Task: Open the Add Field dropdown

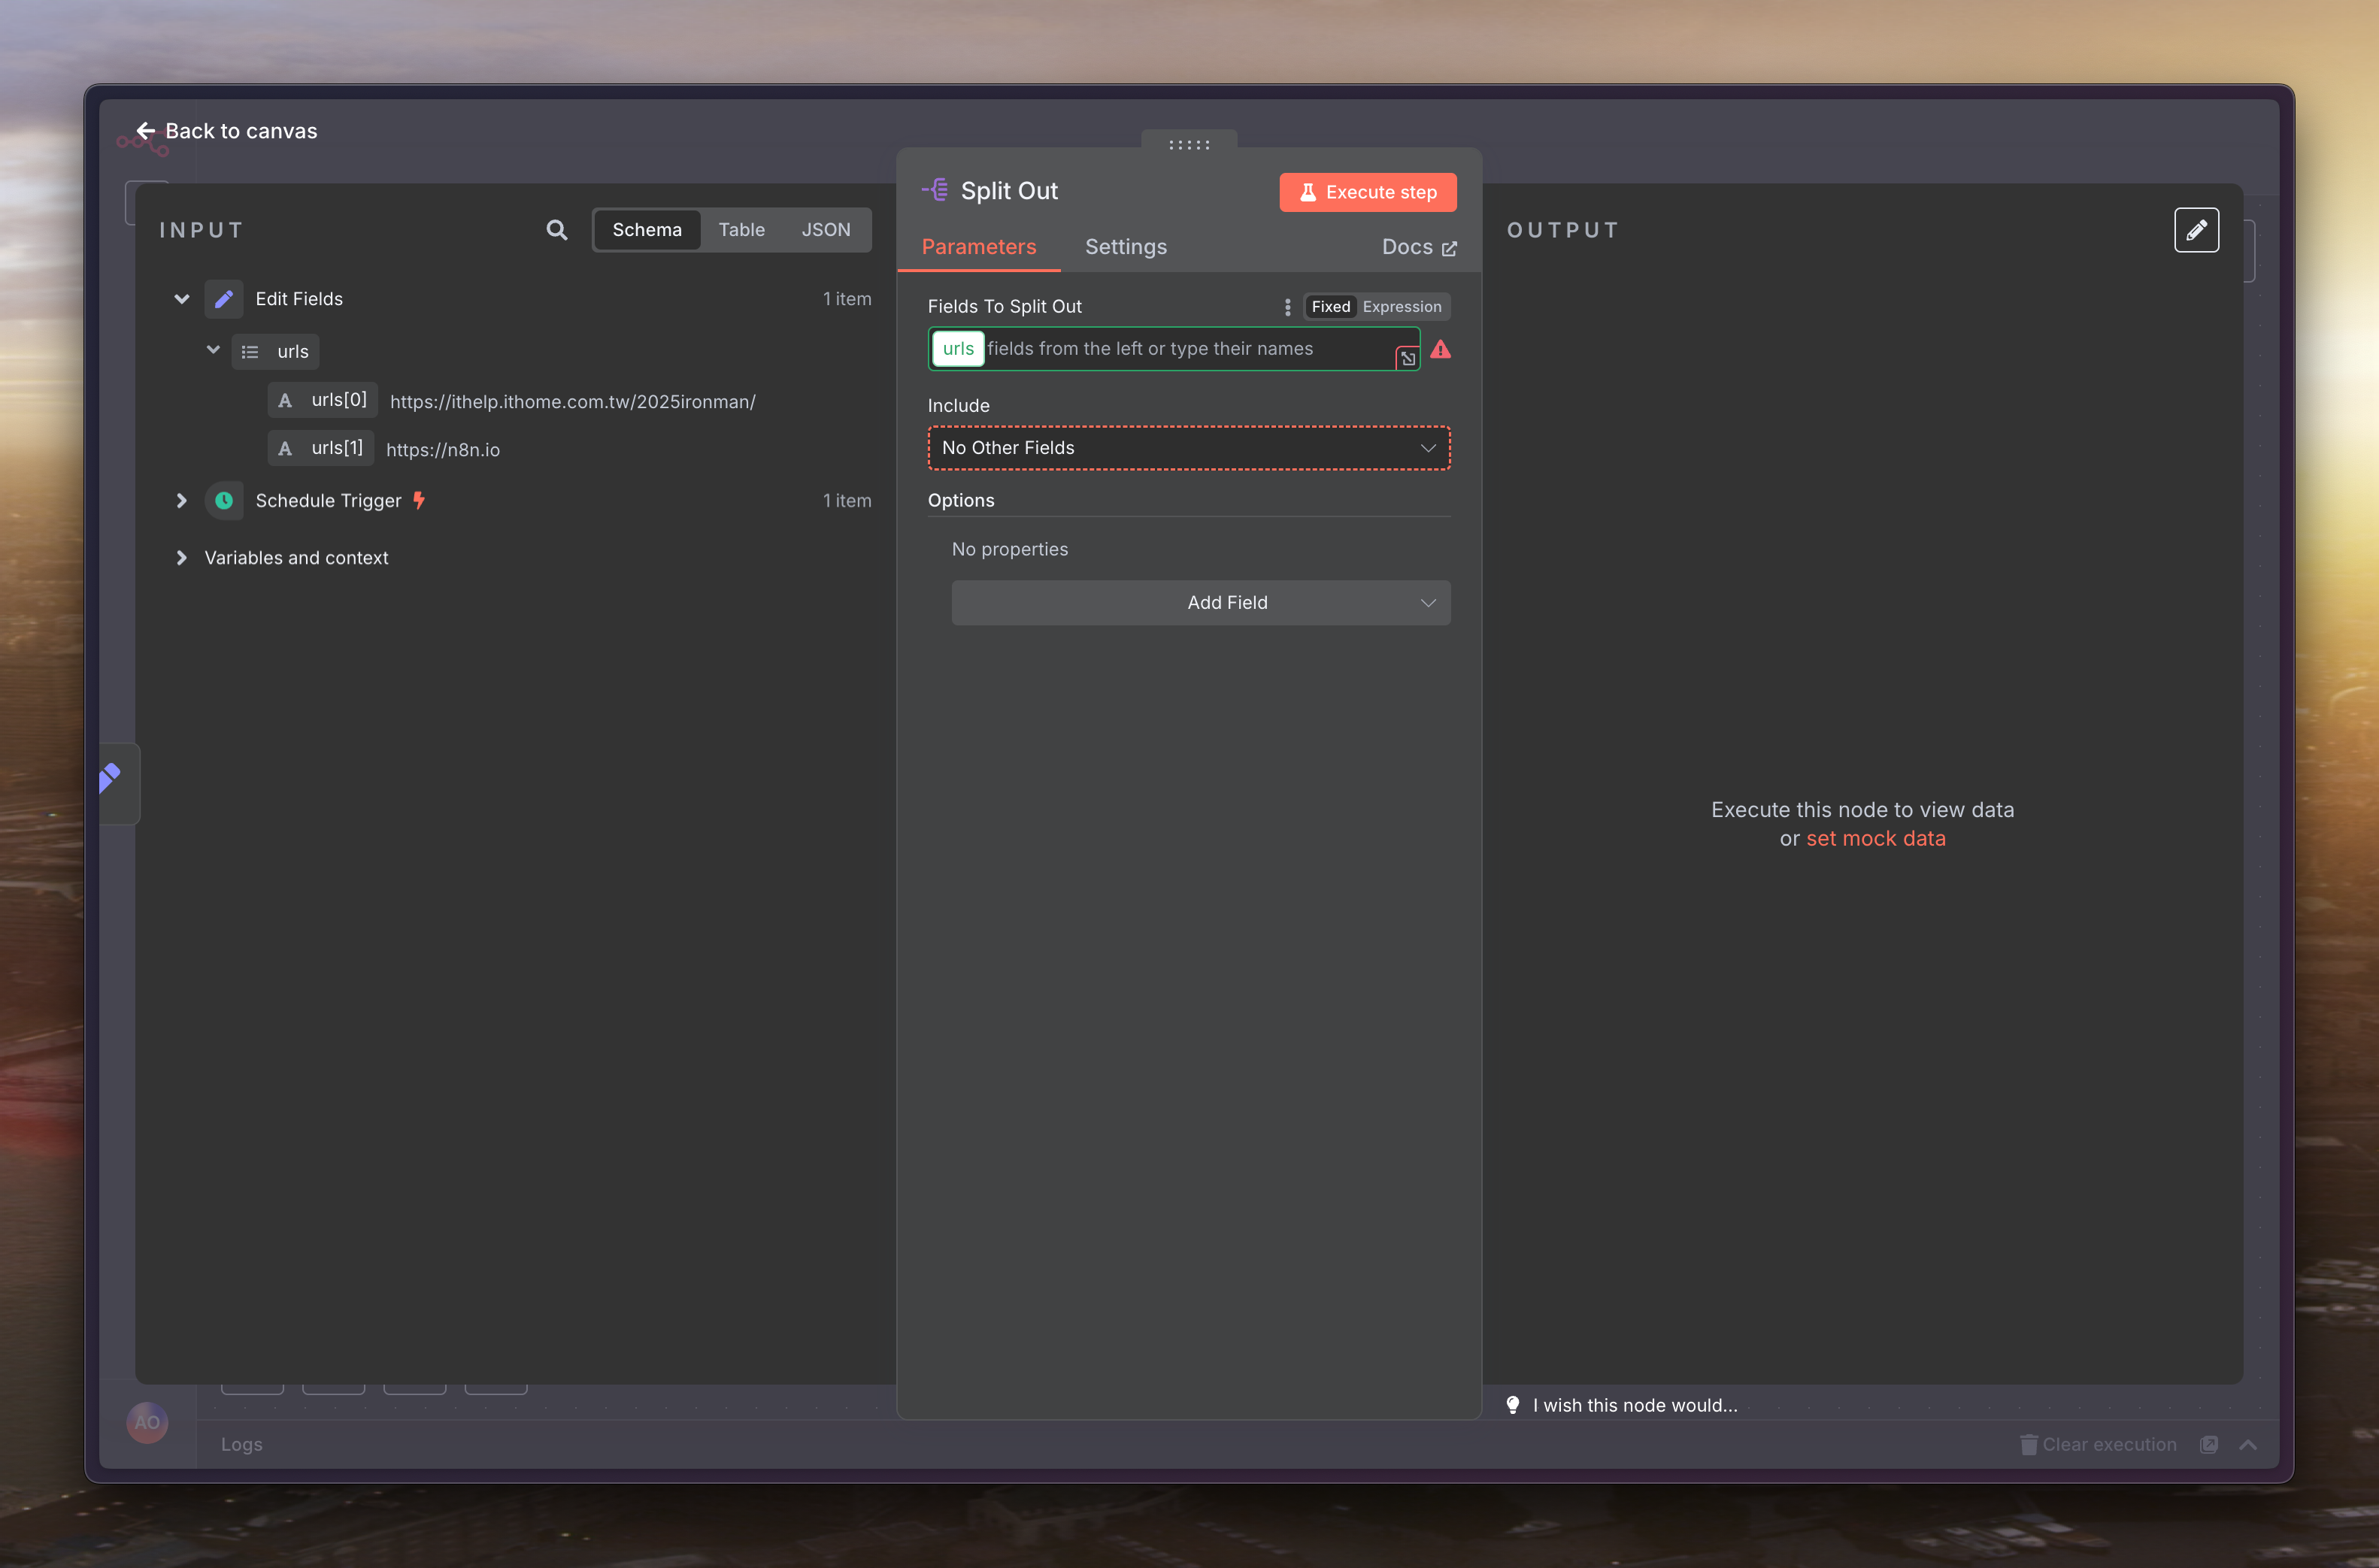Action: pyautogui.click(x=1200, y=603)
